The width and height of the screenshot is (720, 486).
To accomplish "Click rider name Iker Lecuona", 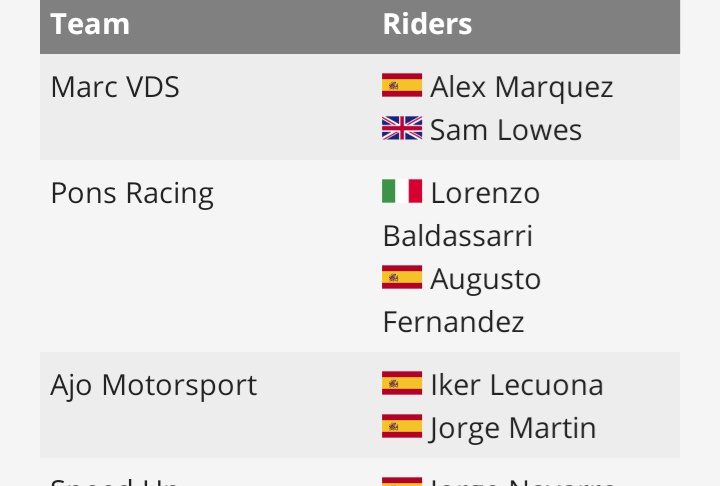I will [x=516, y=385].
